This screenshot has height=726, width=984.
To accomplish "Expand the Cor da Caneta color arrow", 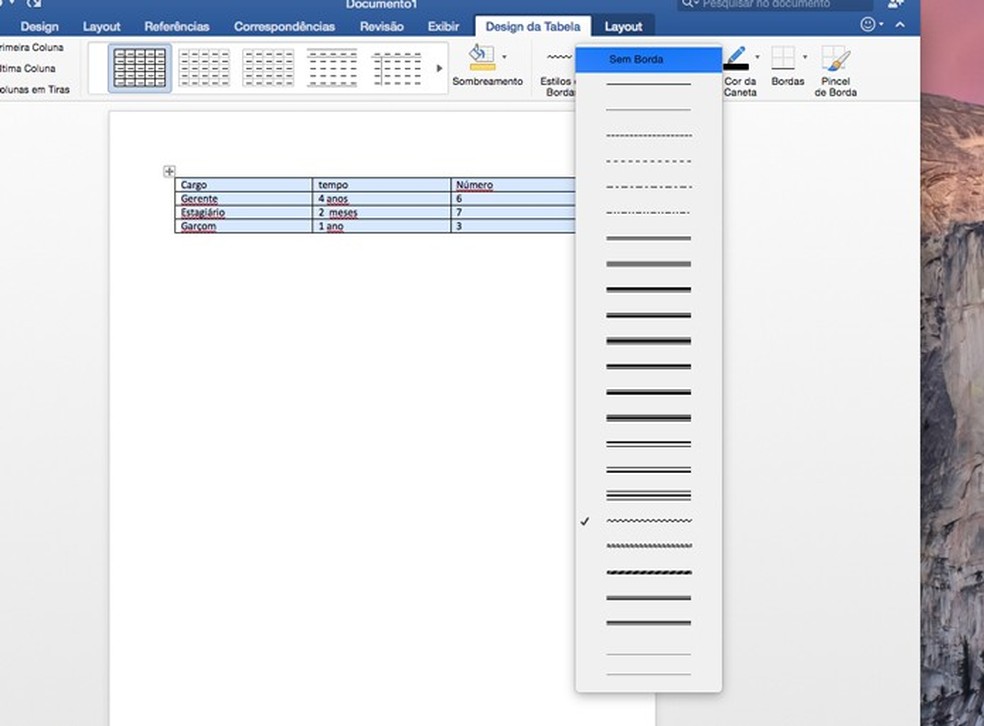I will pyautogui.click(x=757, y=57).
